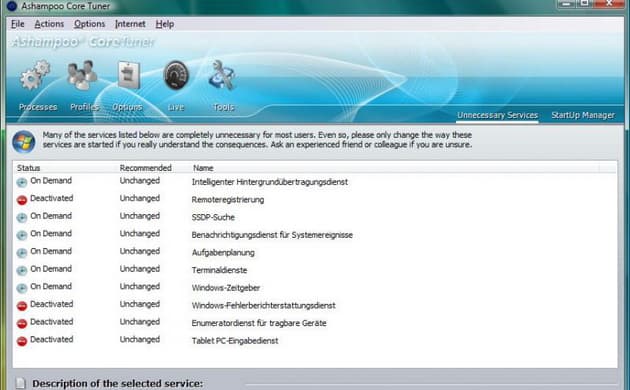Click the Description of the selected service heading
Image resolution: width=630 pixels, height=390 pixels.
(x=117, y=384)
